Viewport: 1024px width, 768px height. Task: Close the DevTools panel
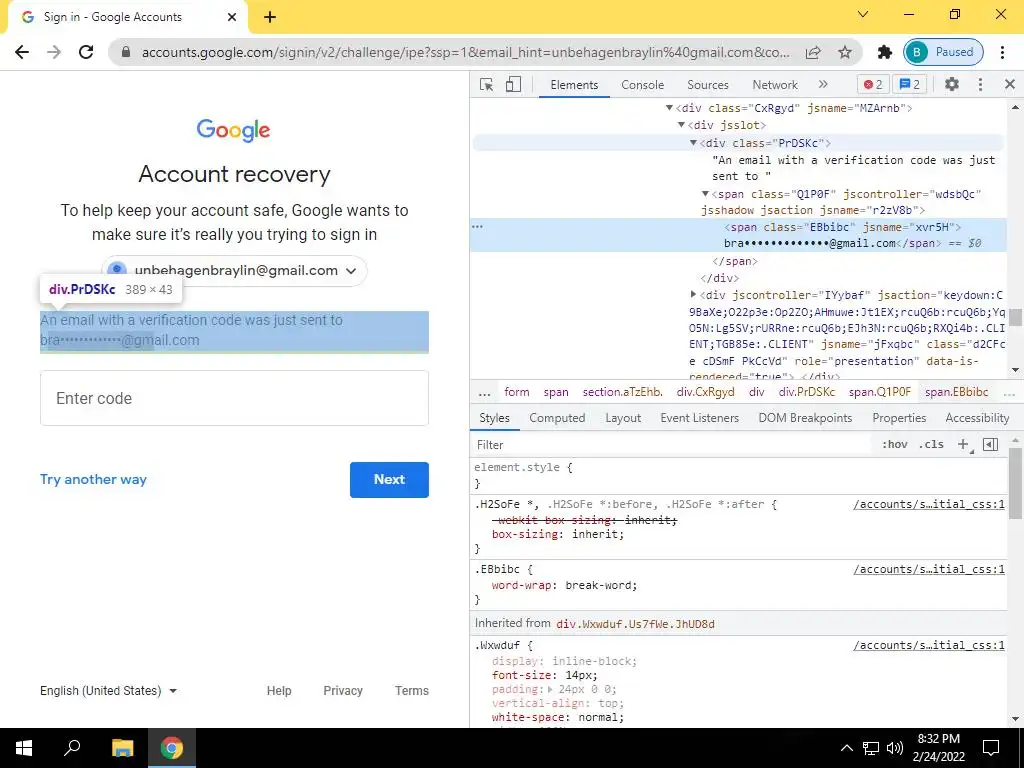[1010, 84]
